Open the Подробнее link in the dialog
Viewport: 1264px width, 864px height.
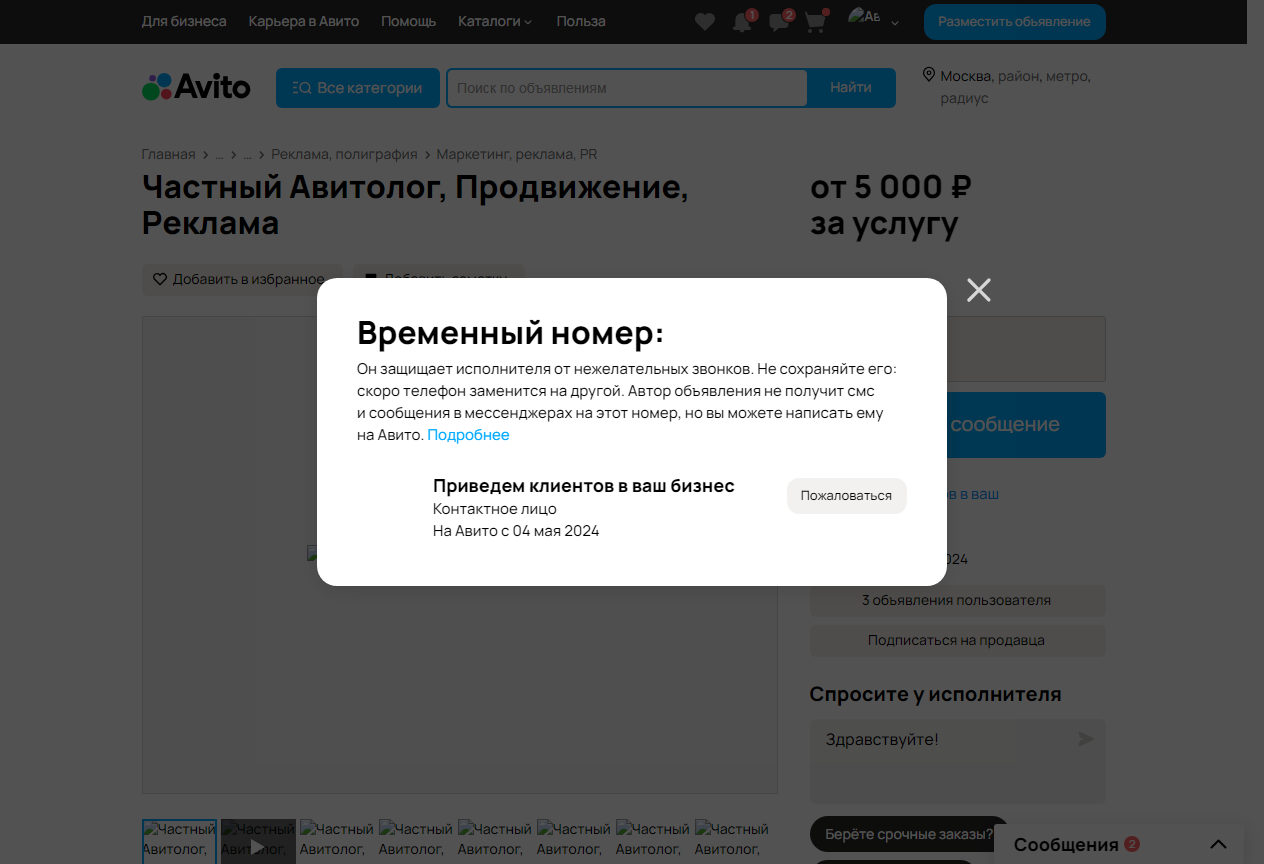(468, 435)
